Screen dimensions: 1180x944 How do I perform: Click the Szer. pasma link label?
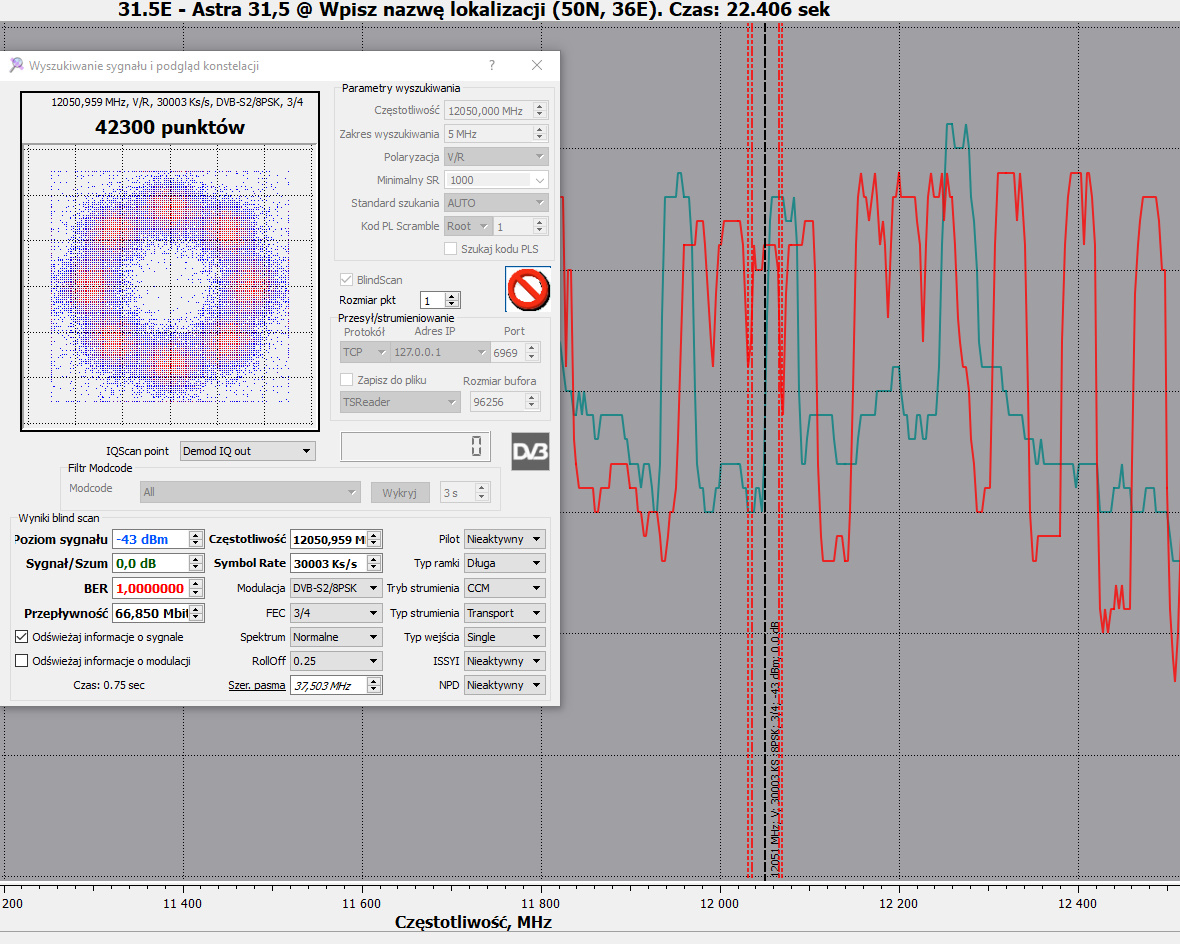click(x=257, y=685)
